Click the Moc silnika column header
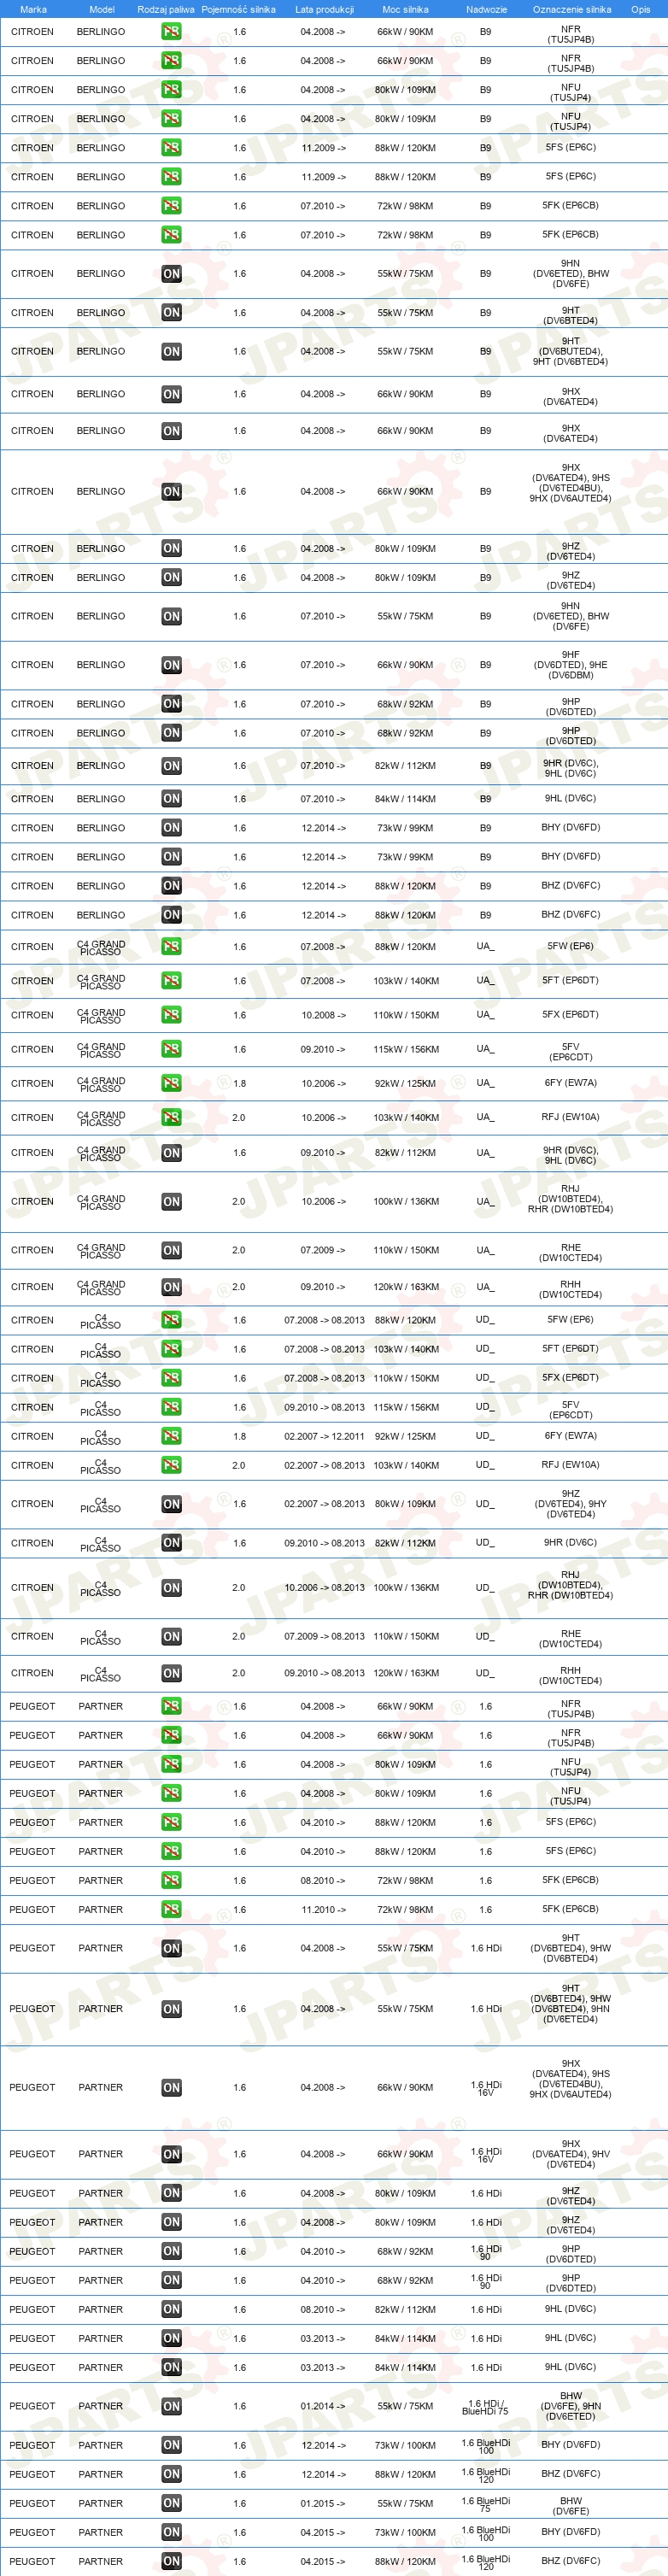The width and height of the screenshot is (668, 2576). (405, 9)
